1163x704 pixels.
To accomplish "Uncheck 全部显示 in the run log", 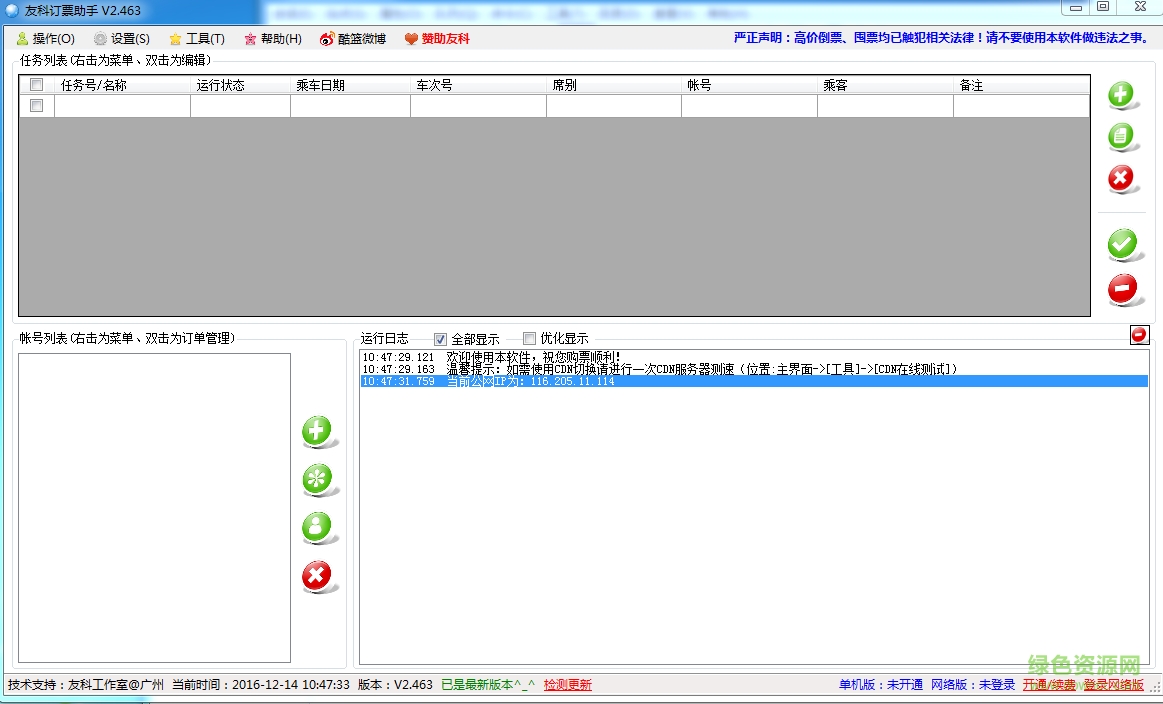I will coord(439,338).
